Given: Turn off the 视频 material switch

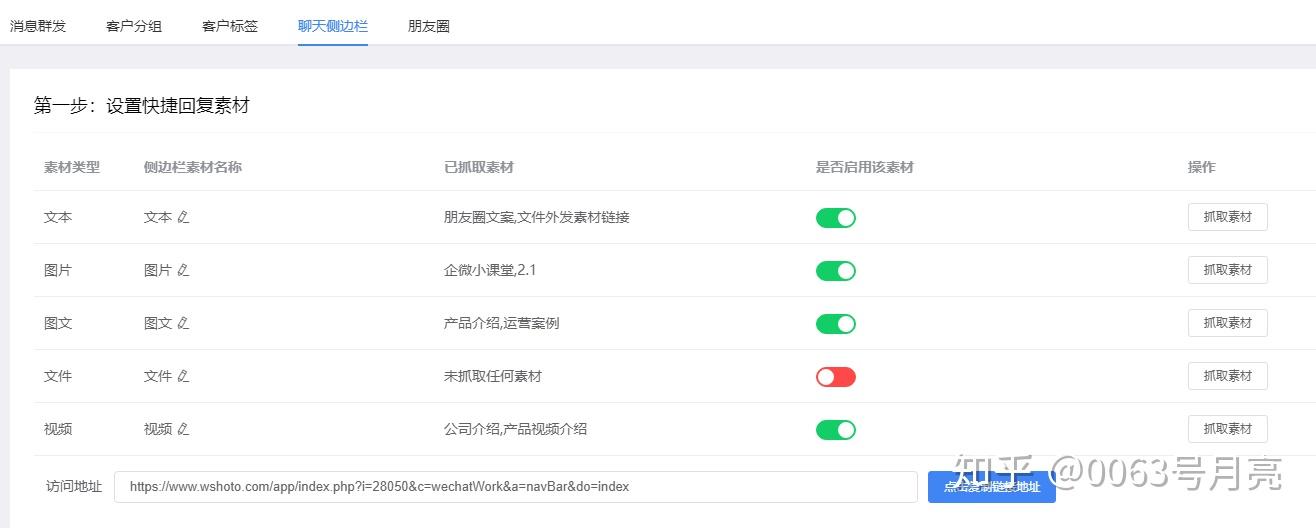Looking at the screenshot, I should (x=835, y=429).
